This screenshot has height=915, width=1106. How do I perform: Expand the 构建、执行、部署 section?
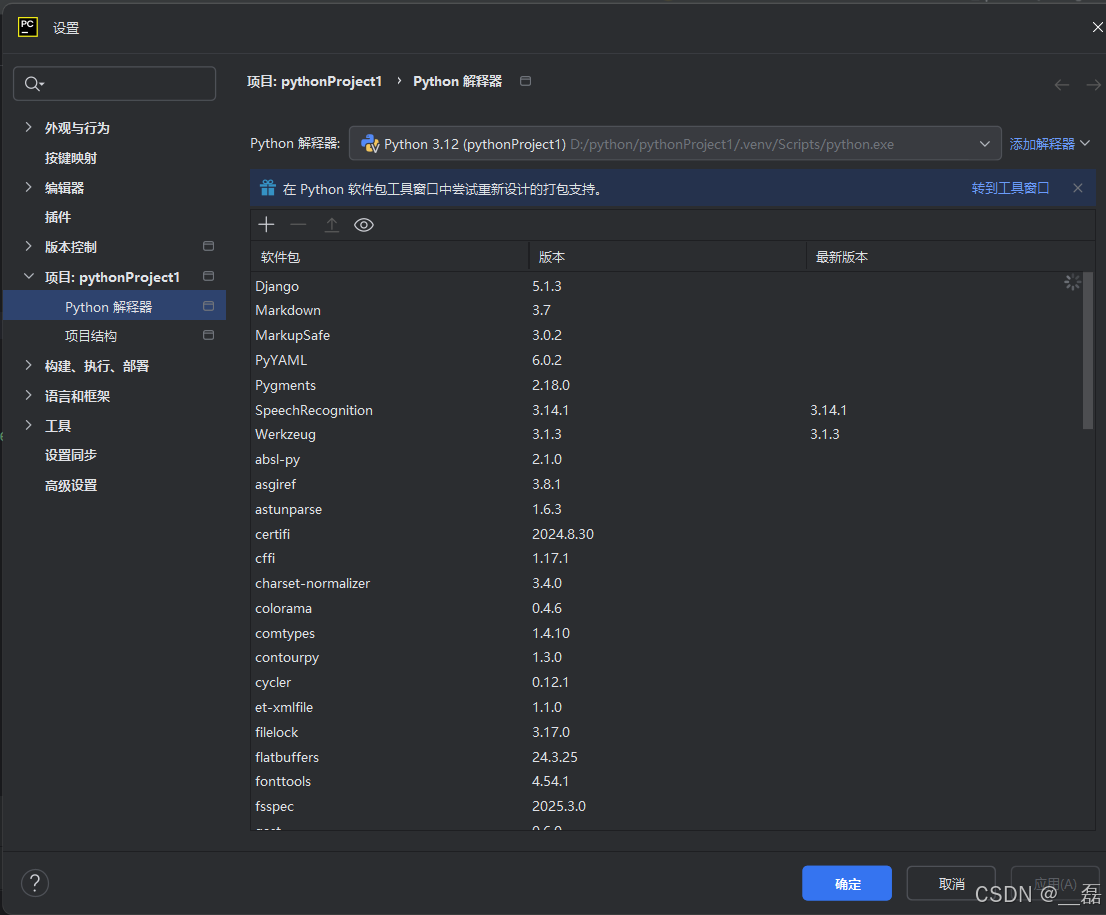click(28, 365)
